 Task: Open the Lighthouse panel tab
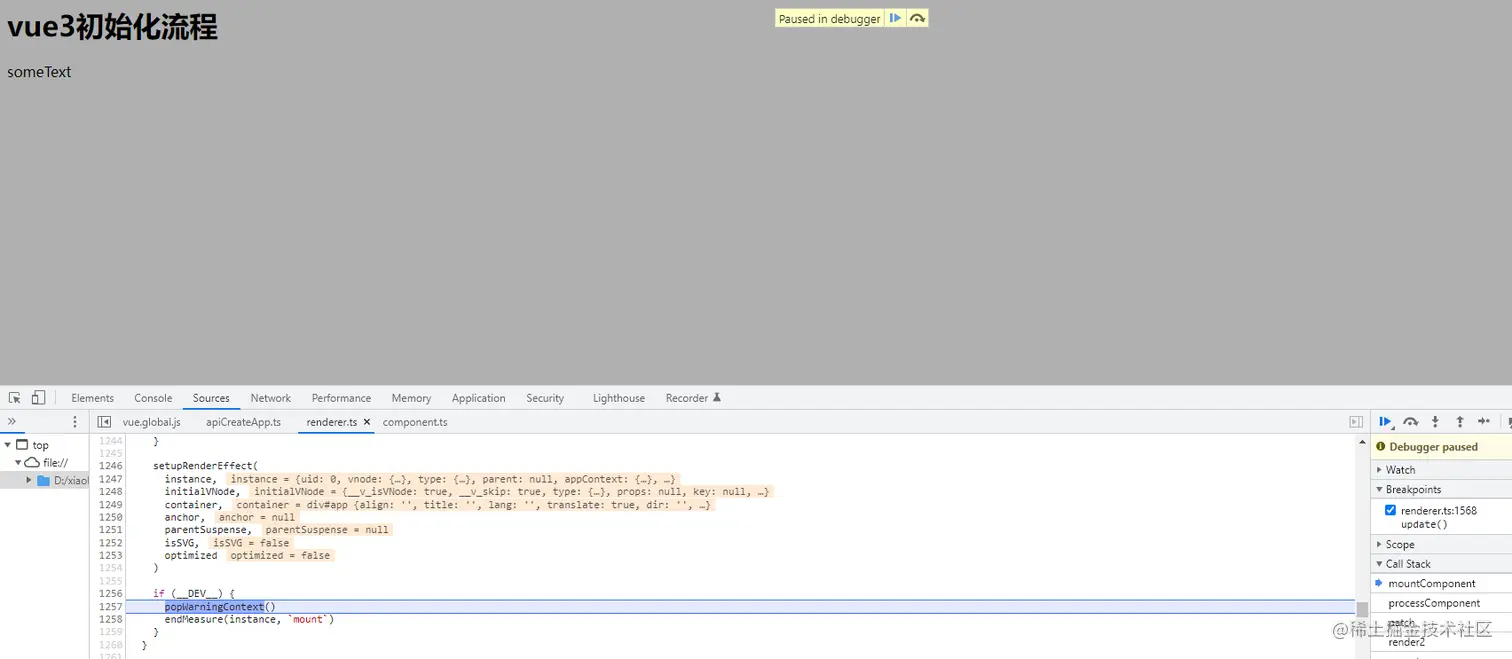[619, 398]
